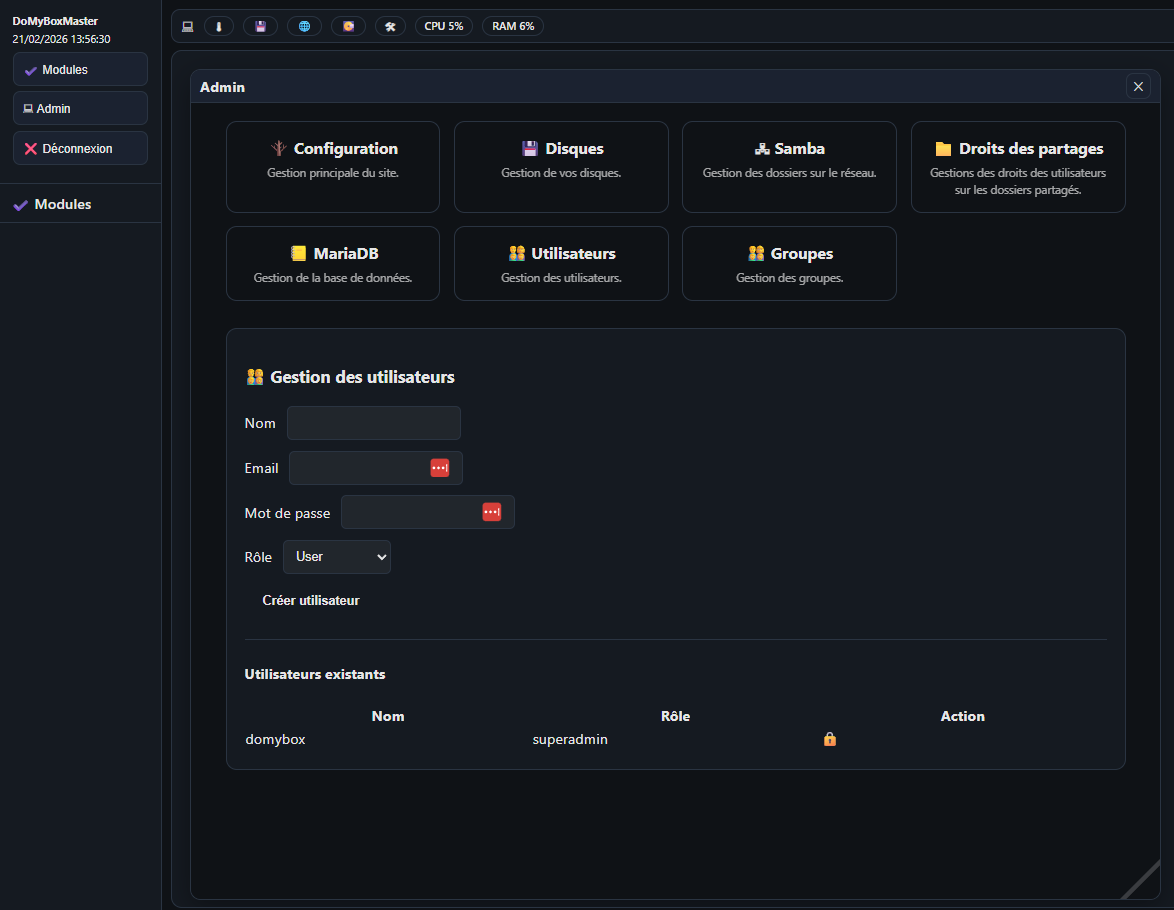Click the thermometer icon in top bar

[x=219, y=26]
